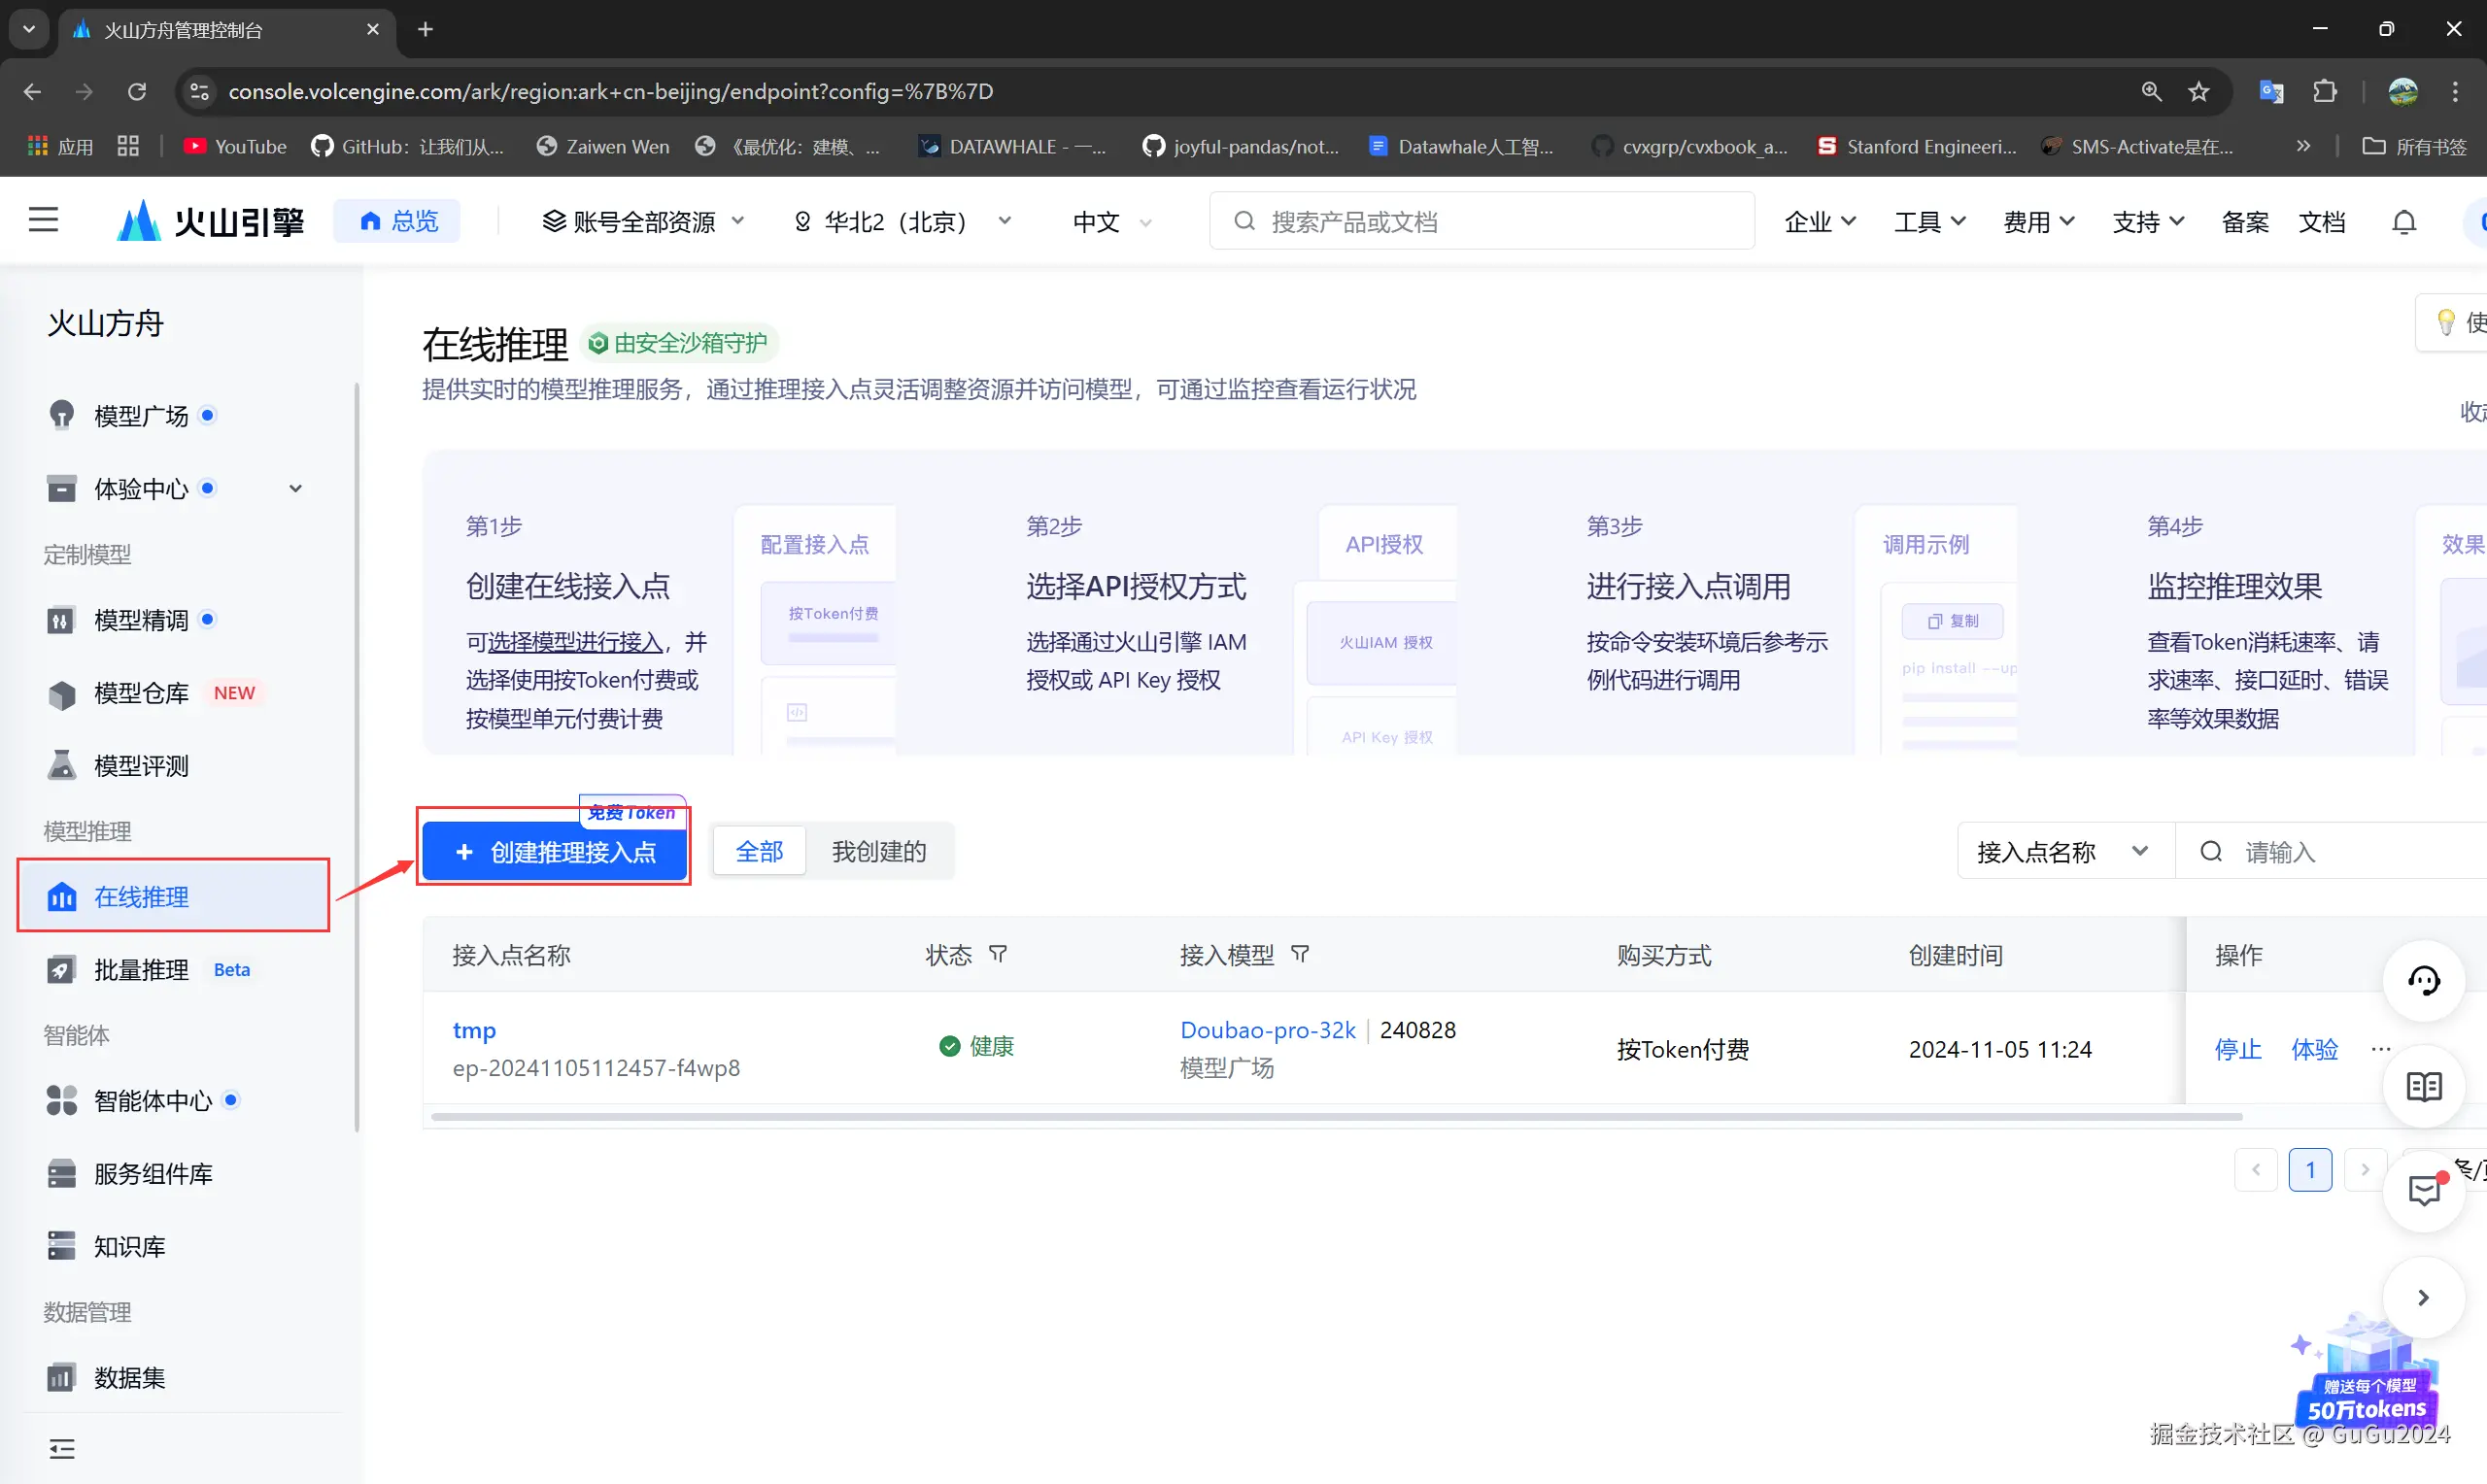Open the 状态 column filter funnel
2487x1484 pixels.
998,954
